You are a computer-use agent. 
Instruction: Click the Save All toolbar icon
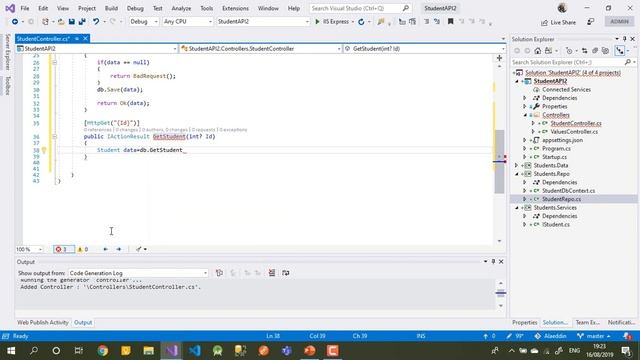(82, 22)
